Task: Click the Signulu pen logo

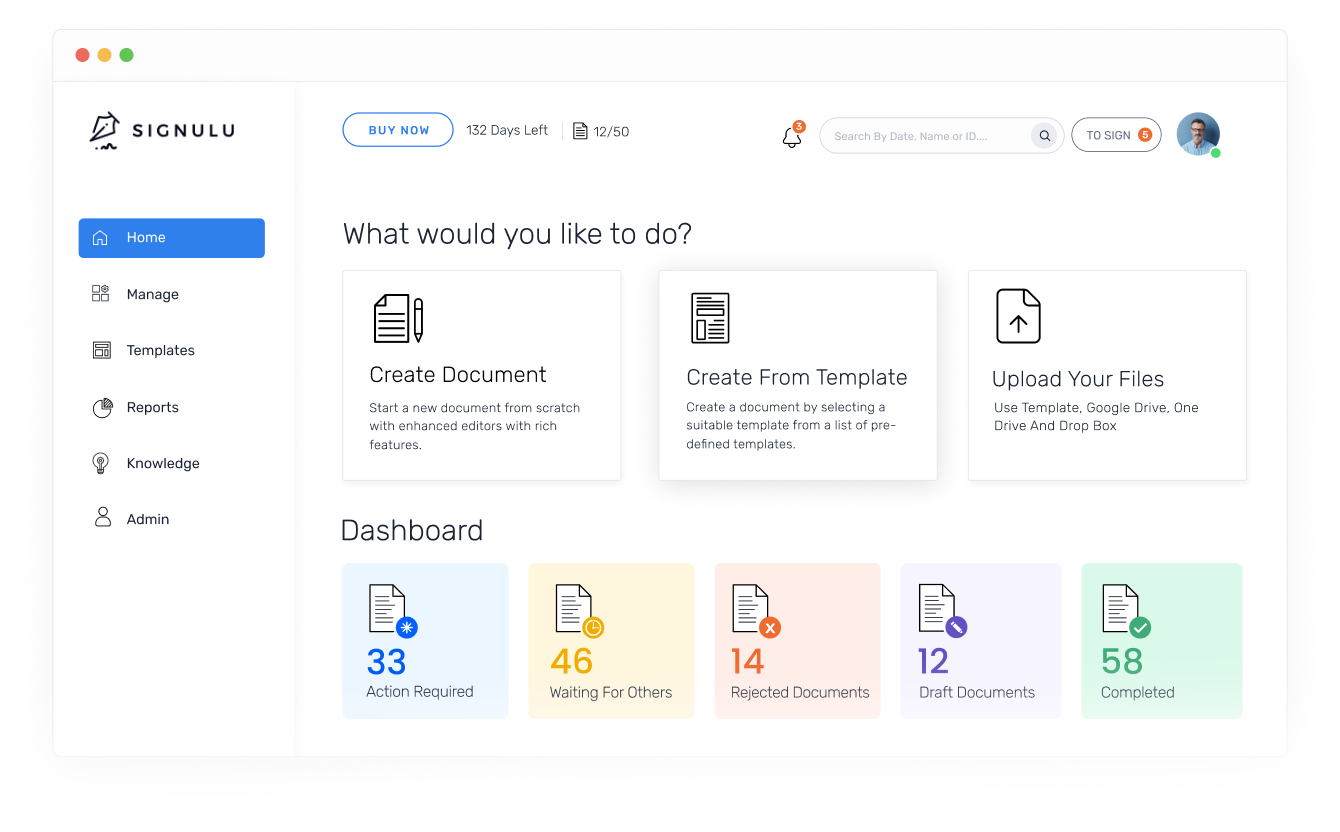Action: [105, 131]
